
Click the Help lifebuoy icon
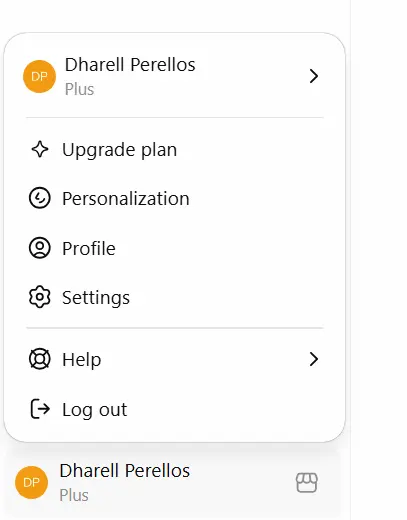click(40, 359)
